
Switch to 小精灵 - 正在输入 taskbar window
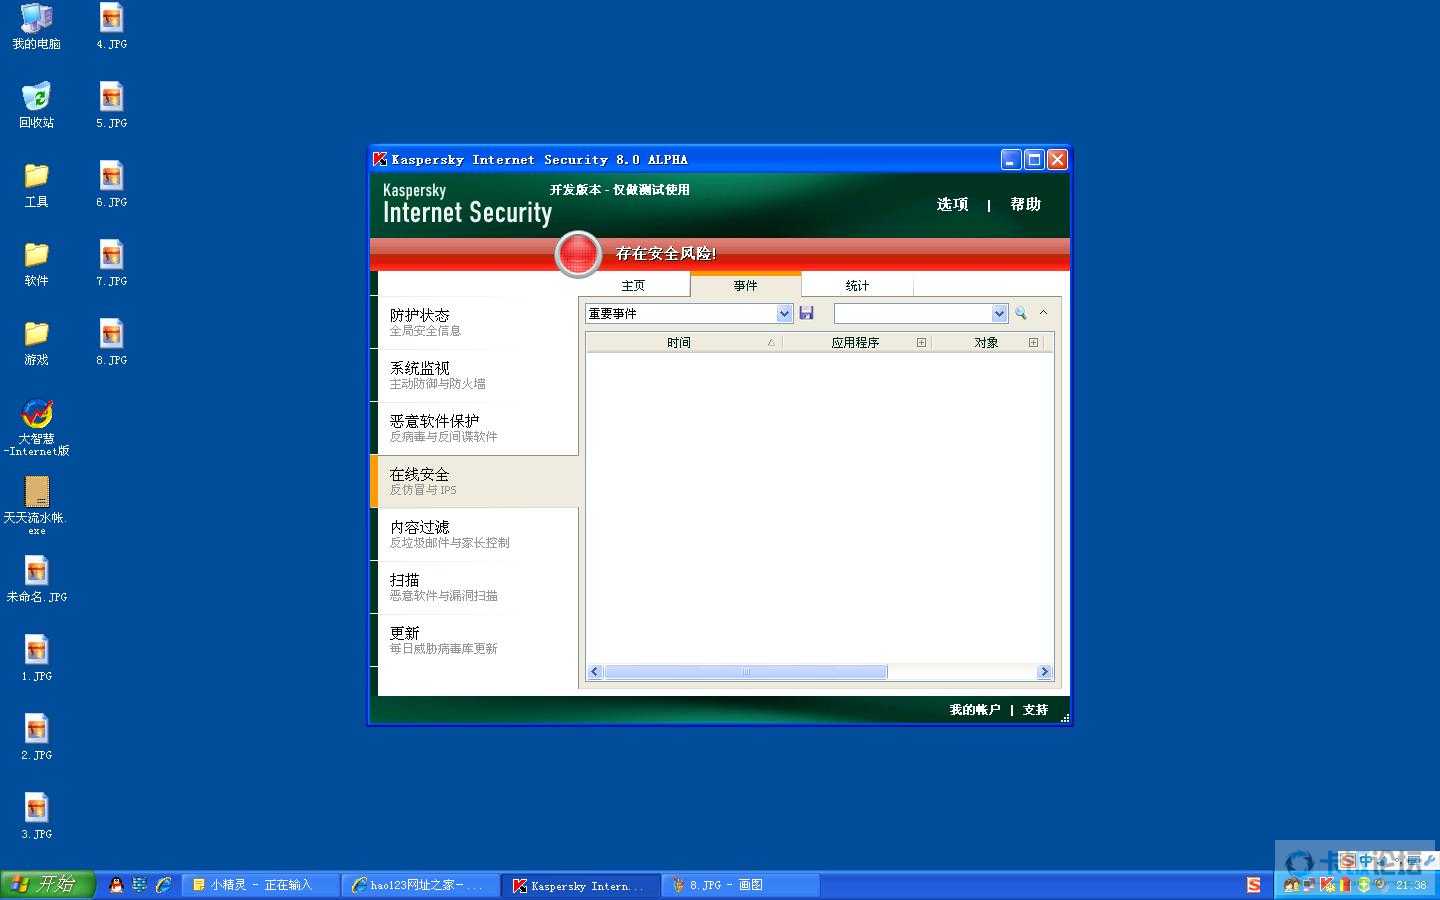tap(261, 885)
